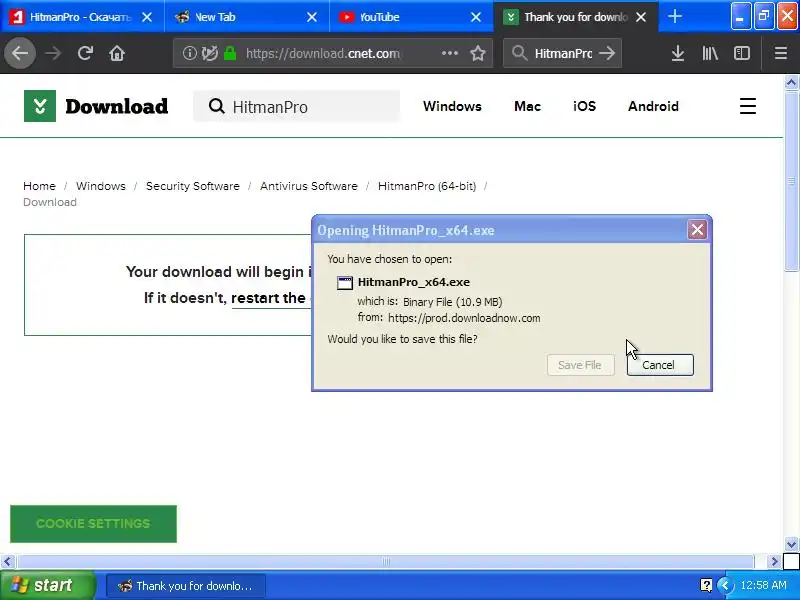Close the Opening HitmanPro_x64.exe dialog
800x600 pixels.
pos(697,230)
